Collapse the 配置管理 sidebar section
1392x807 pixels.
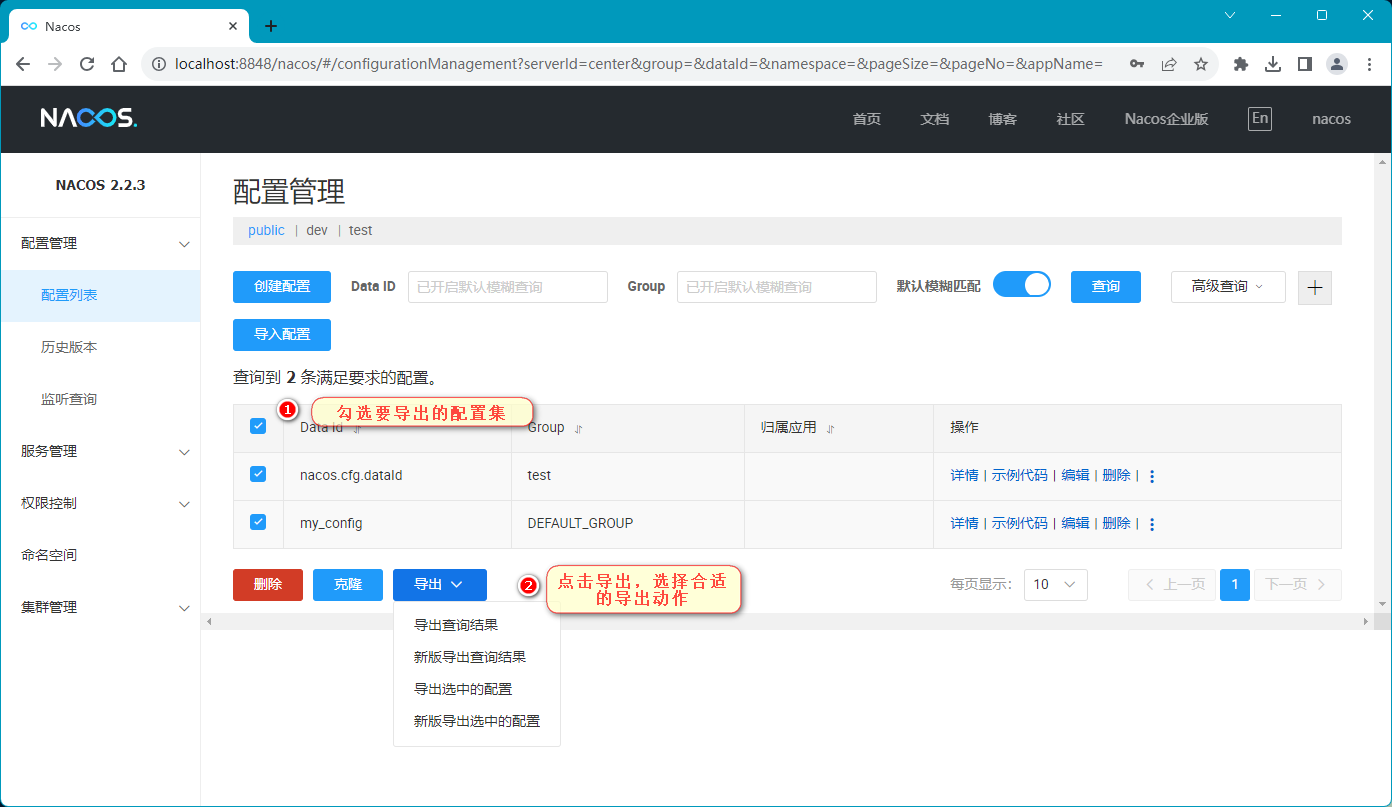(184, 244)
